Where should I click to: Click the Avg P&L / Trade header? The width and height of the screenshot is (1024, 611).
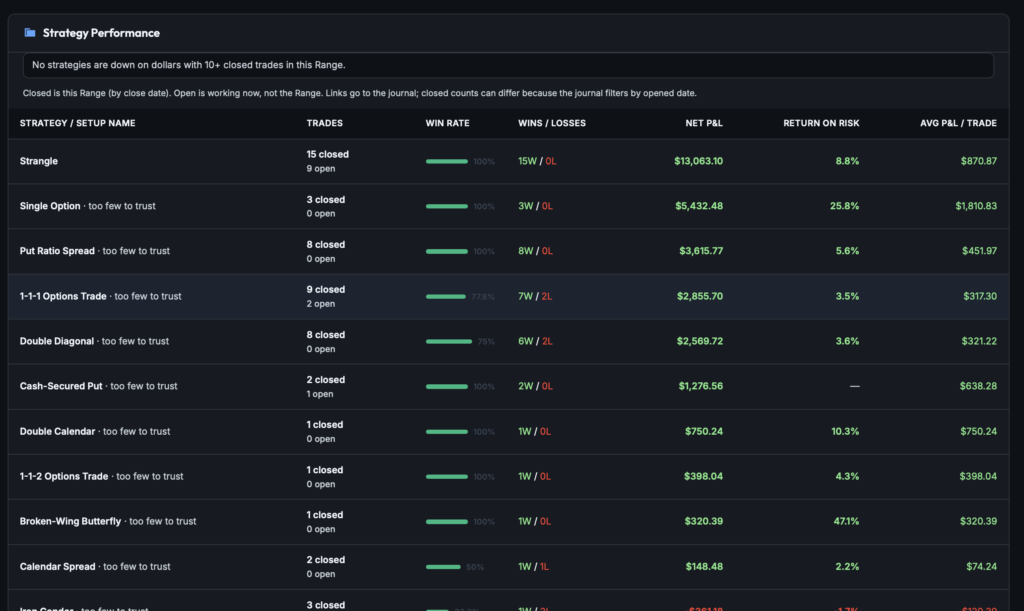pos(958,123)
